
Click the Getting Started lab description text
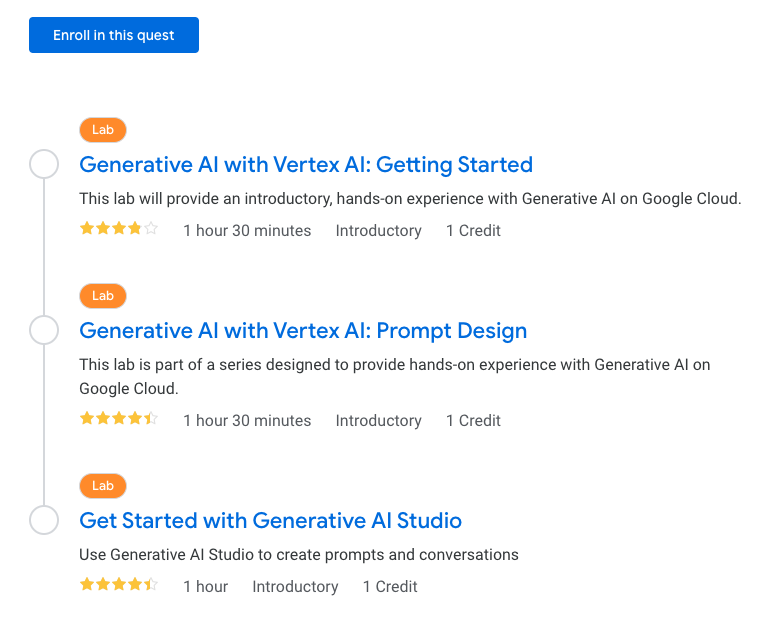(410, 198)
